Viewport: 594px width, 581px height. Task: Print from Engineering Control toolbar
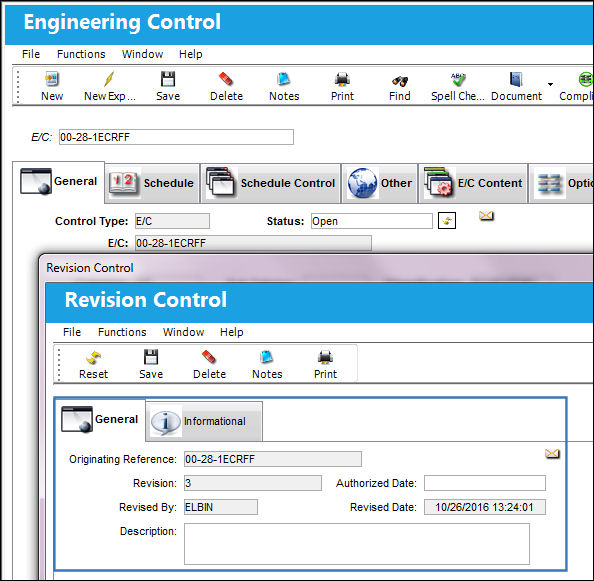click(342, 86)
